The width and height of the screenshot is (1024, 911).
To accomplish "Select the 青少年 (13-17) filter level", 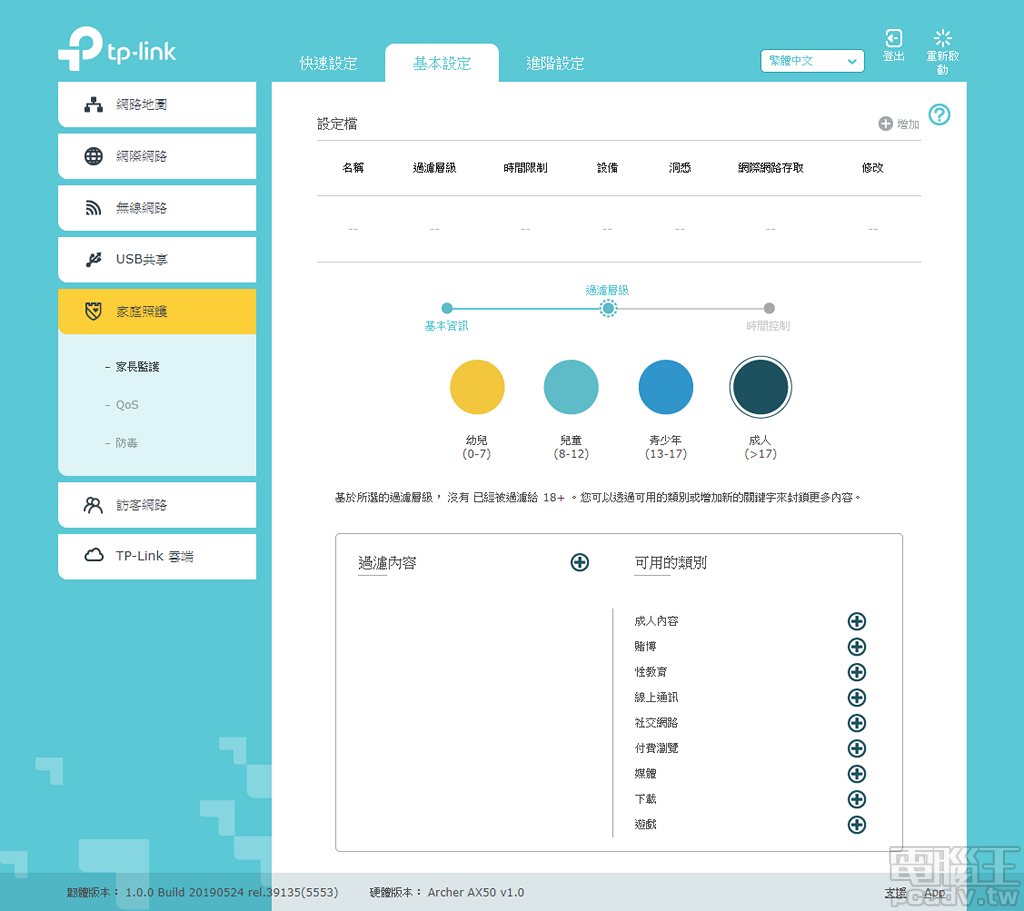I will click(x=665, y=386).
